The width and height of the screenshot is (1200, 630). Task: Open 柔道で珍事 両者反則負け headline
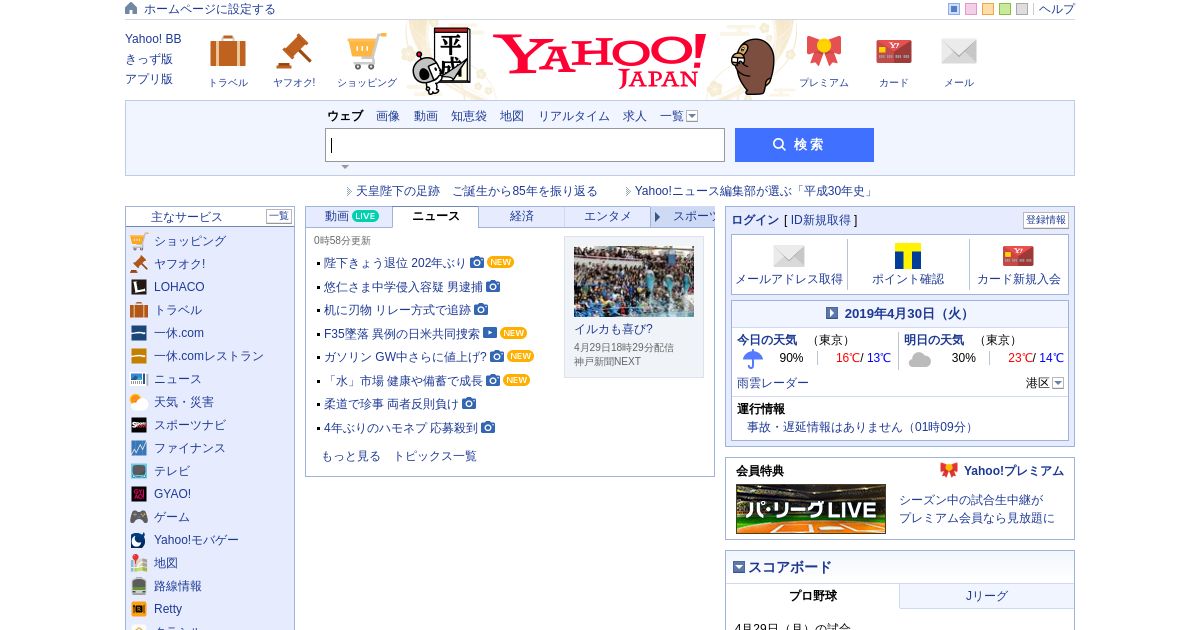click(x=391, y=404)
